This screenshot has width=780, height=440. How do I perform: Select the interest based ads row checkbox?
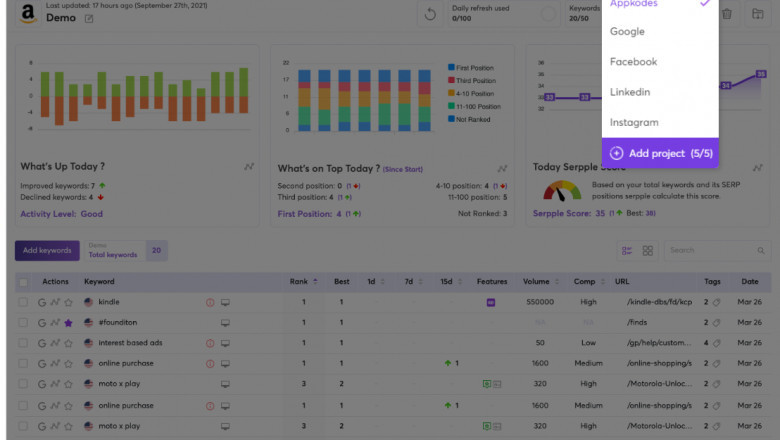[23, 343]
